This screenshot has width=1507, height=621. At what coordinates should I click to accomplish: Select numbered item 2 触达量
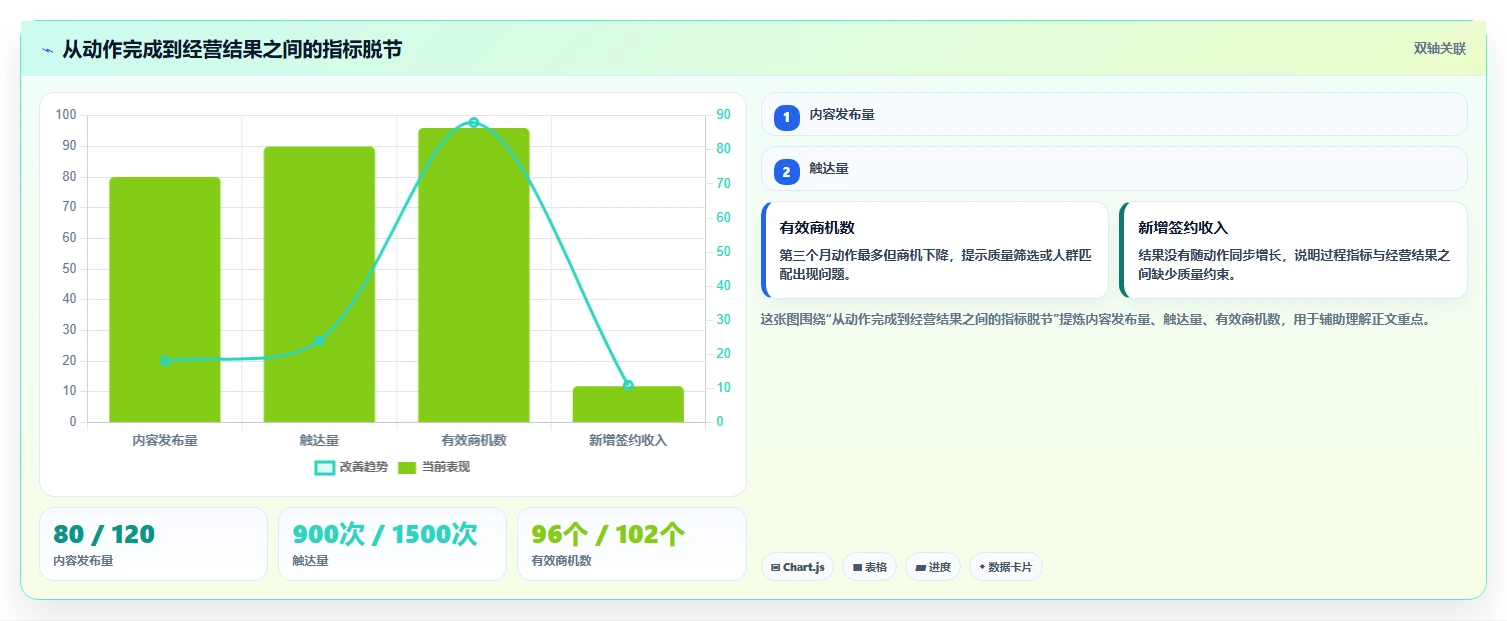point(1114,169)
